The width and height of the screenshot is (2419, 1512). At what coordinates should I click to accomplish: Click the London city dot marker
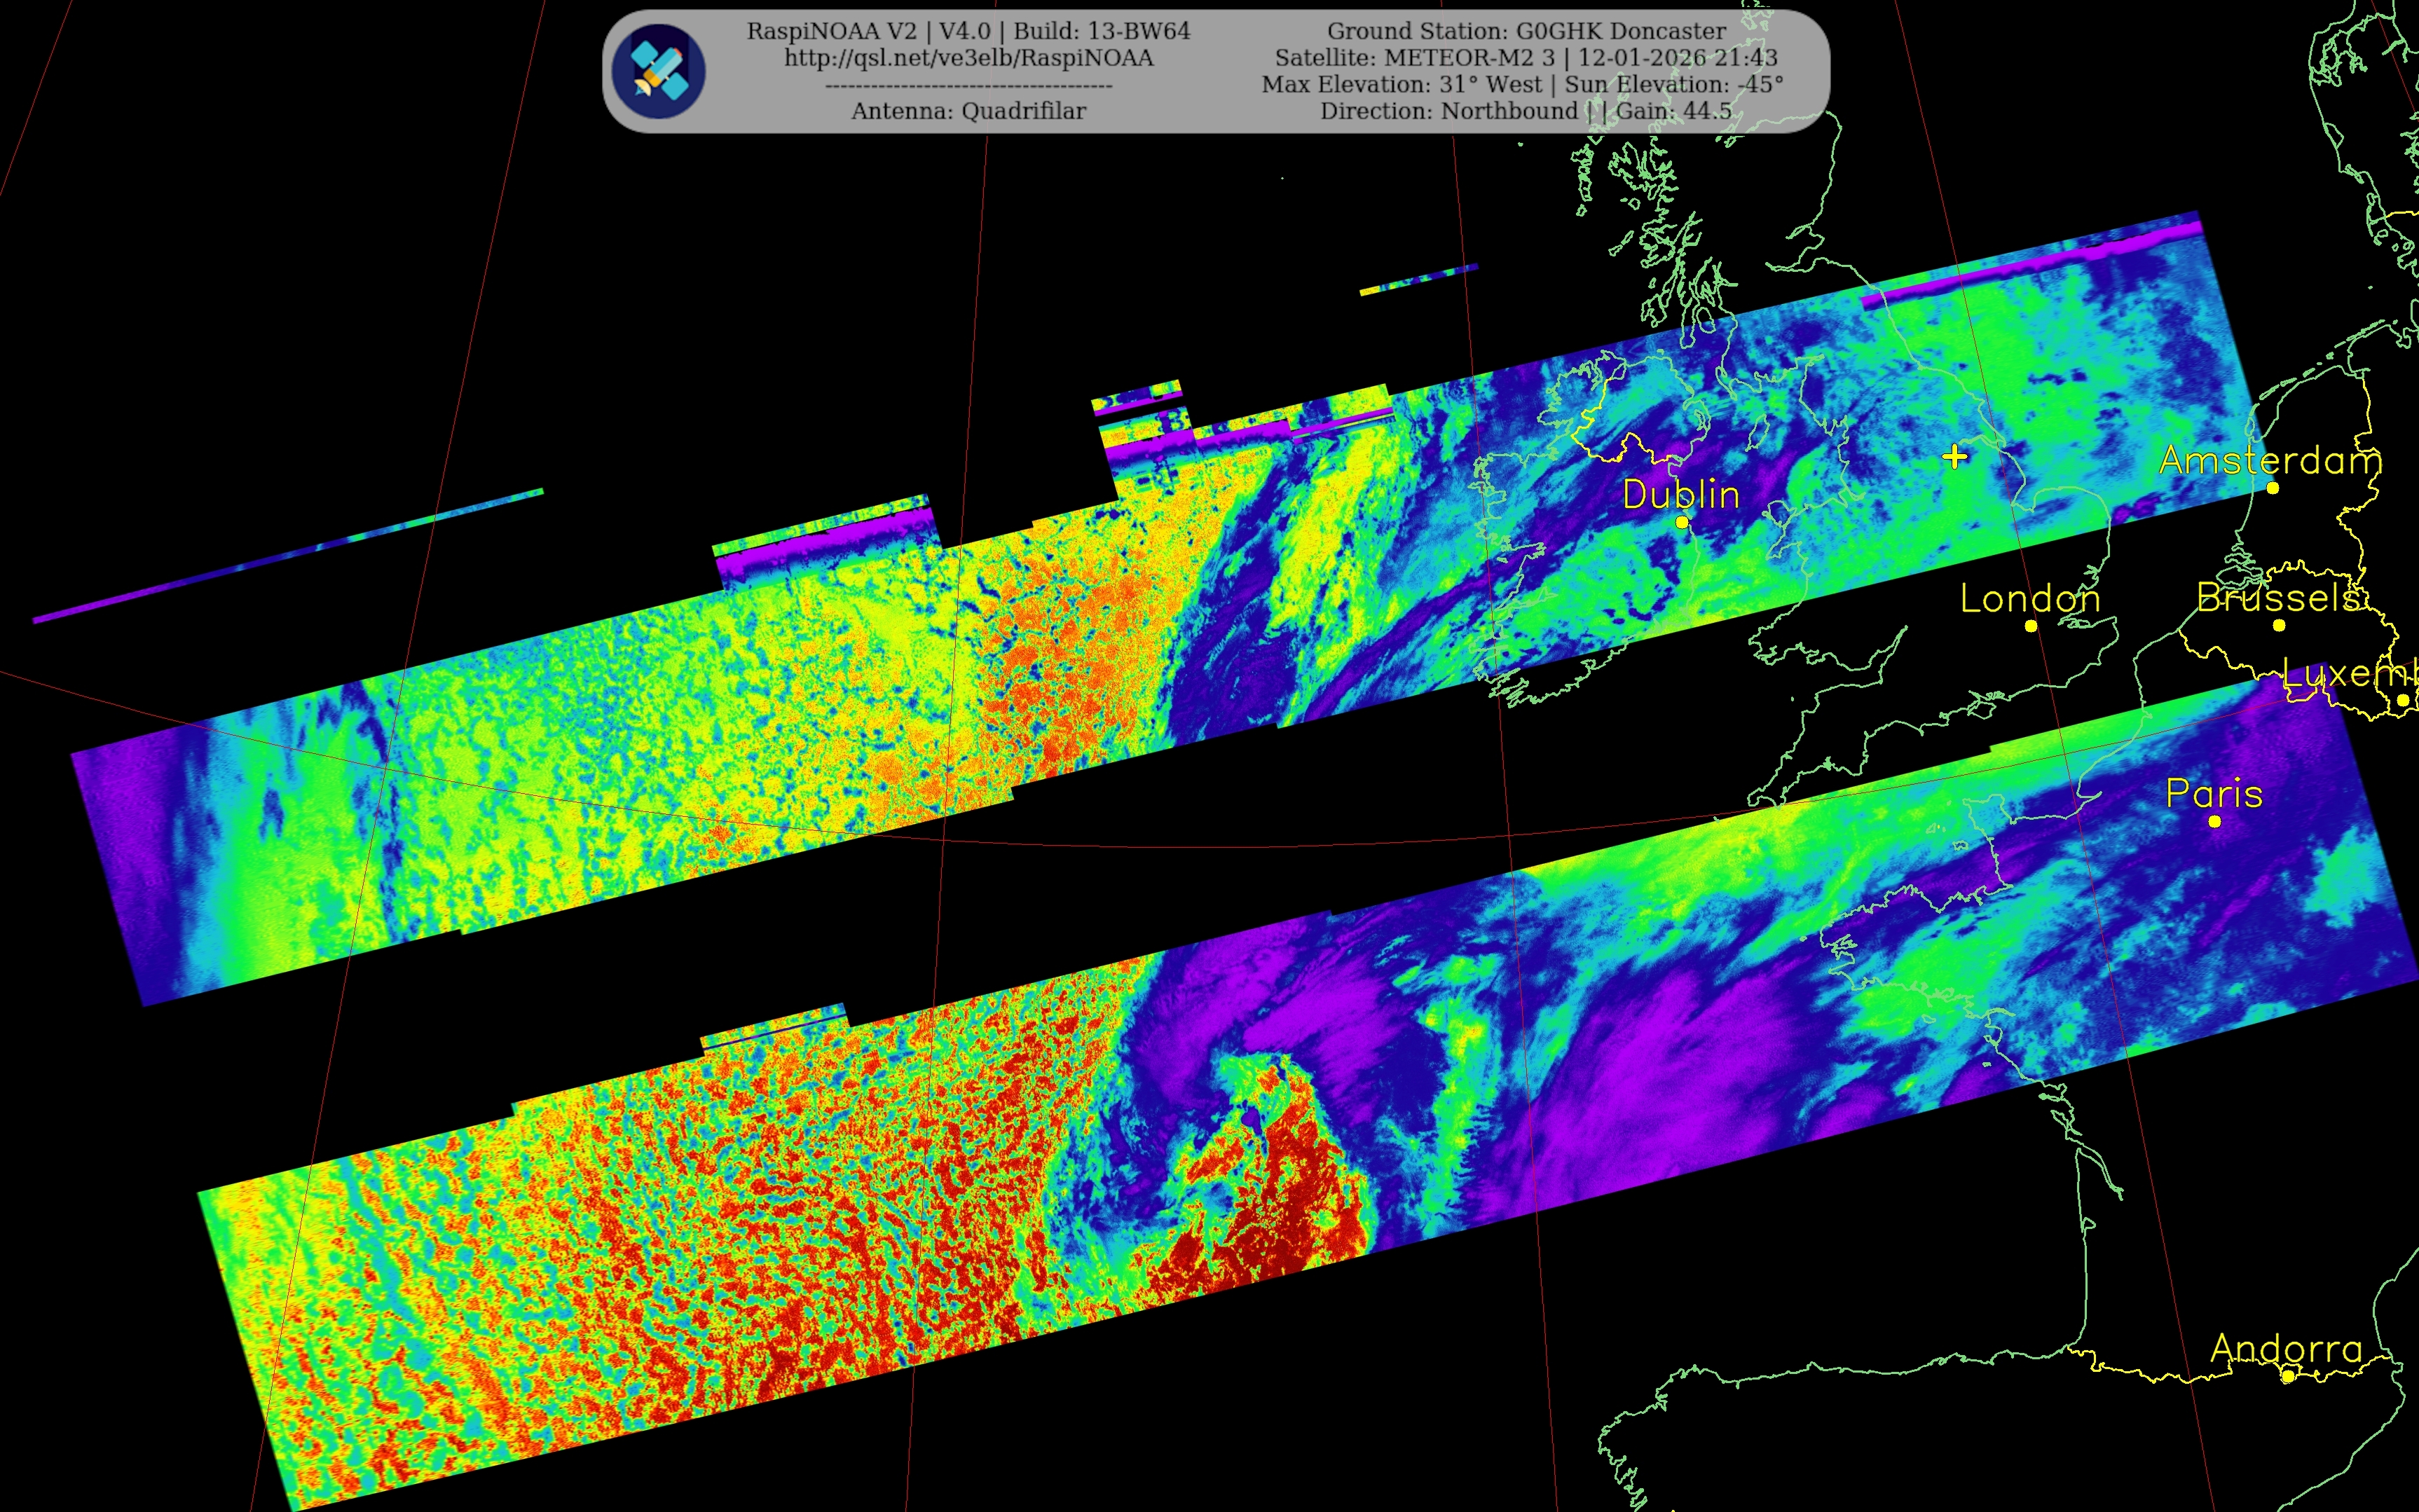2031,626
